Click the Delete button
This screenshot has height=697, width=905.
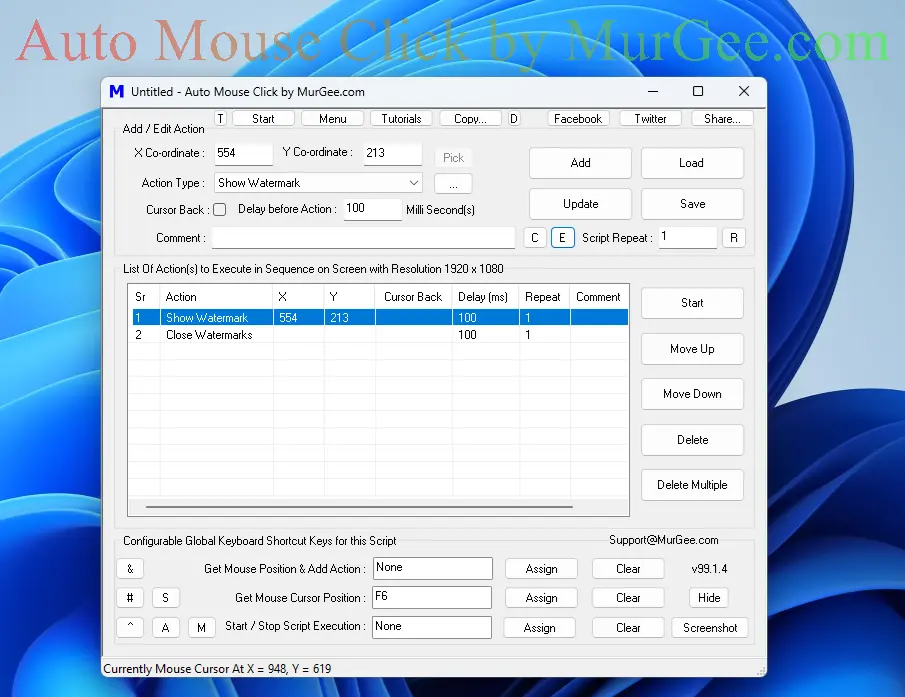692,440
